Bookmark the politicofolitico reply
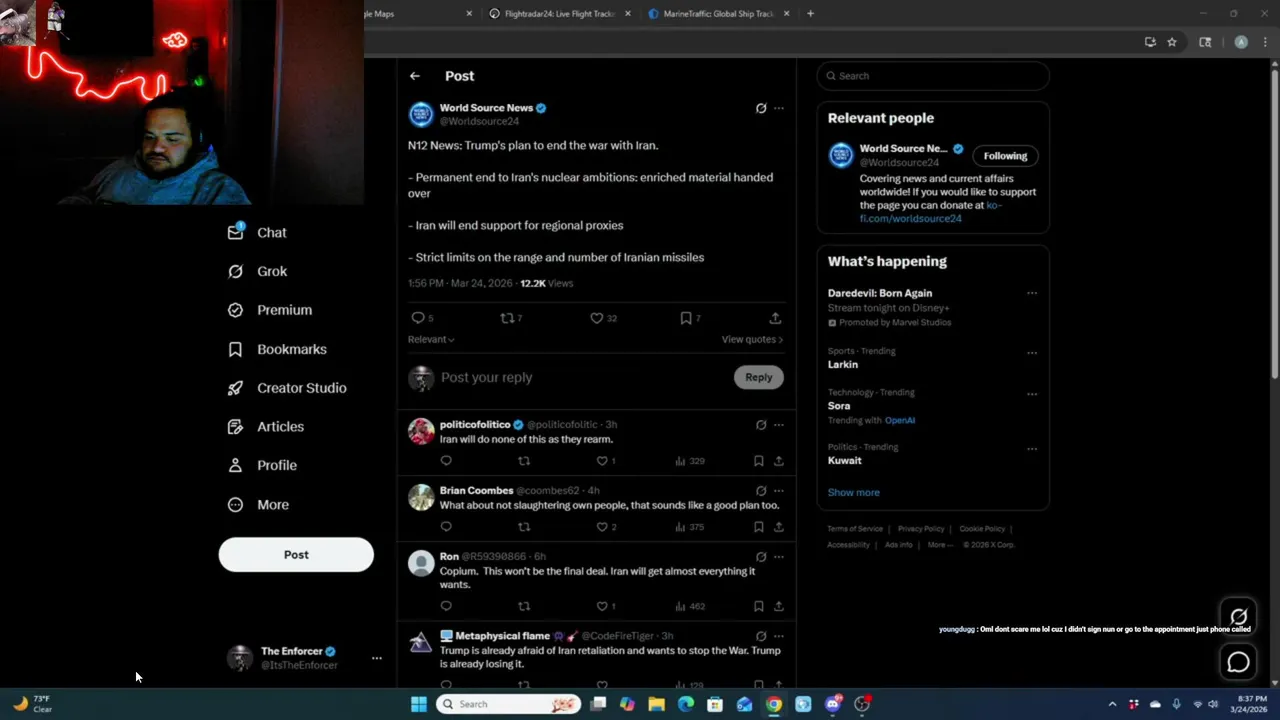The image size is (1280, 720). [759, 461]
